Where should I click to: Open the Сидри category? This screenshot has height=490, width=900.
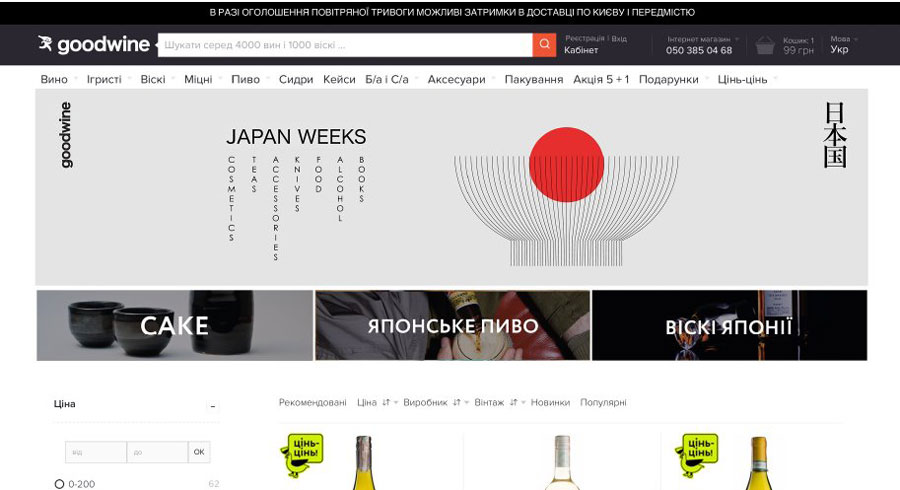(x=296, y=79)
